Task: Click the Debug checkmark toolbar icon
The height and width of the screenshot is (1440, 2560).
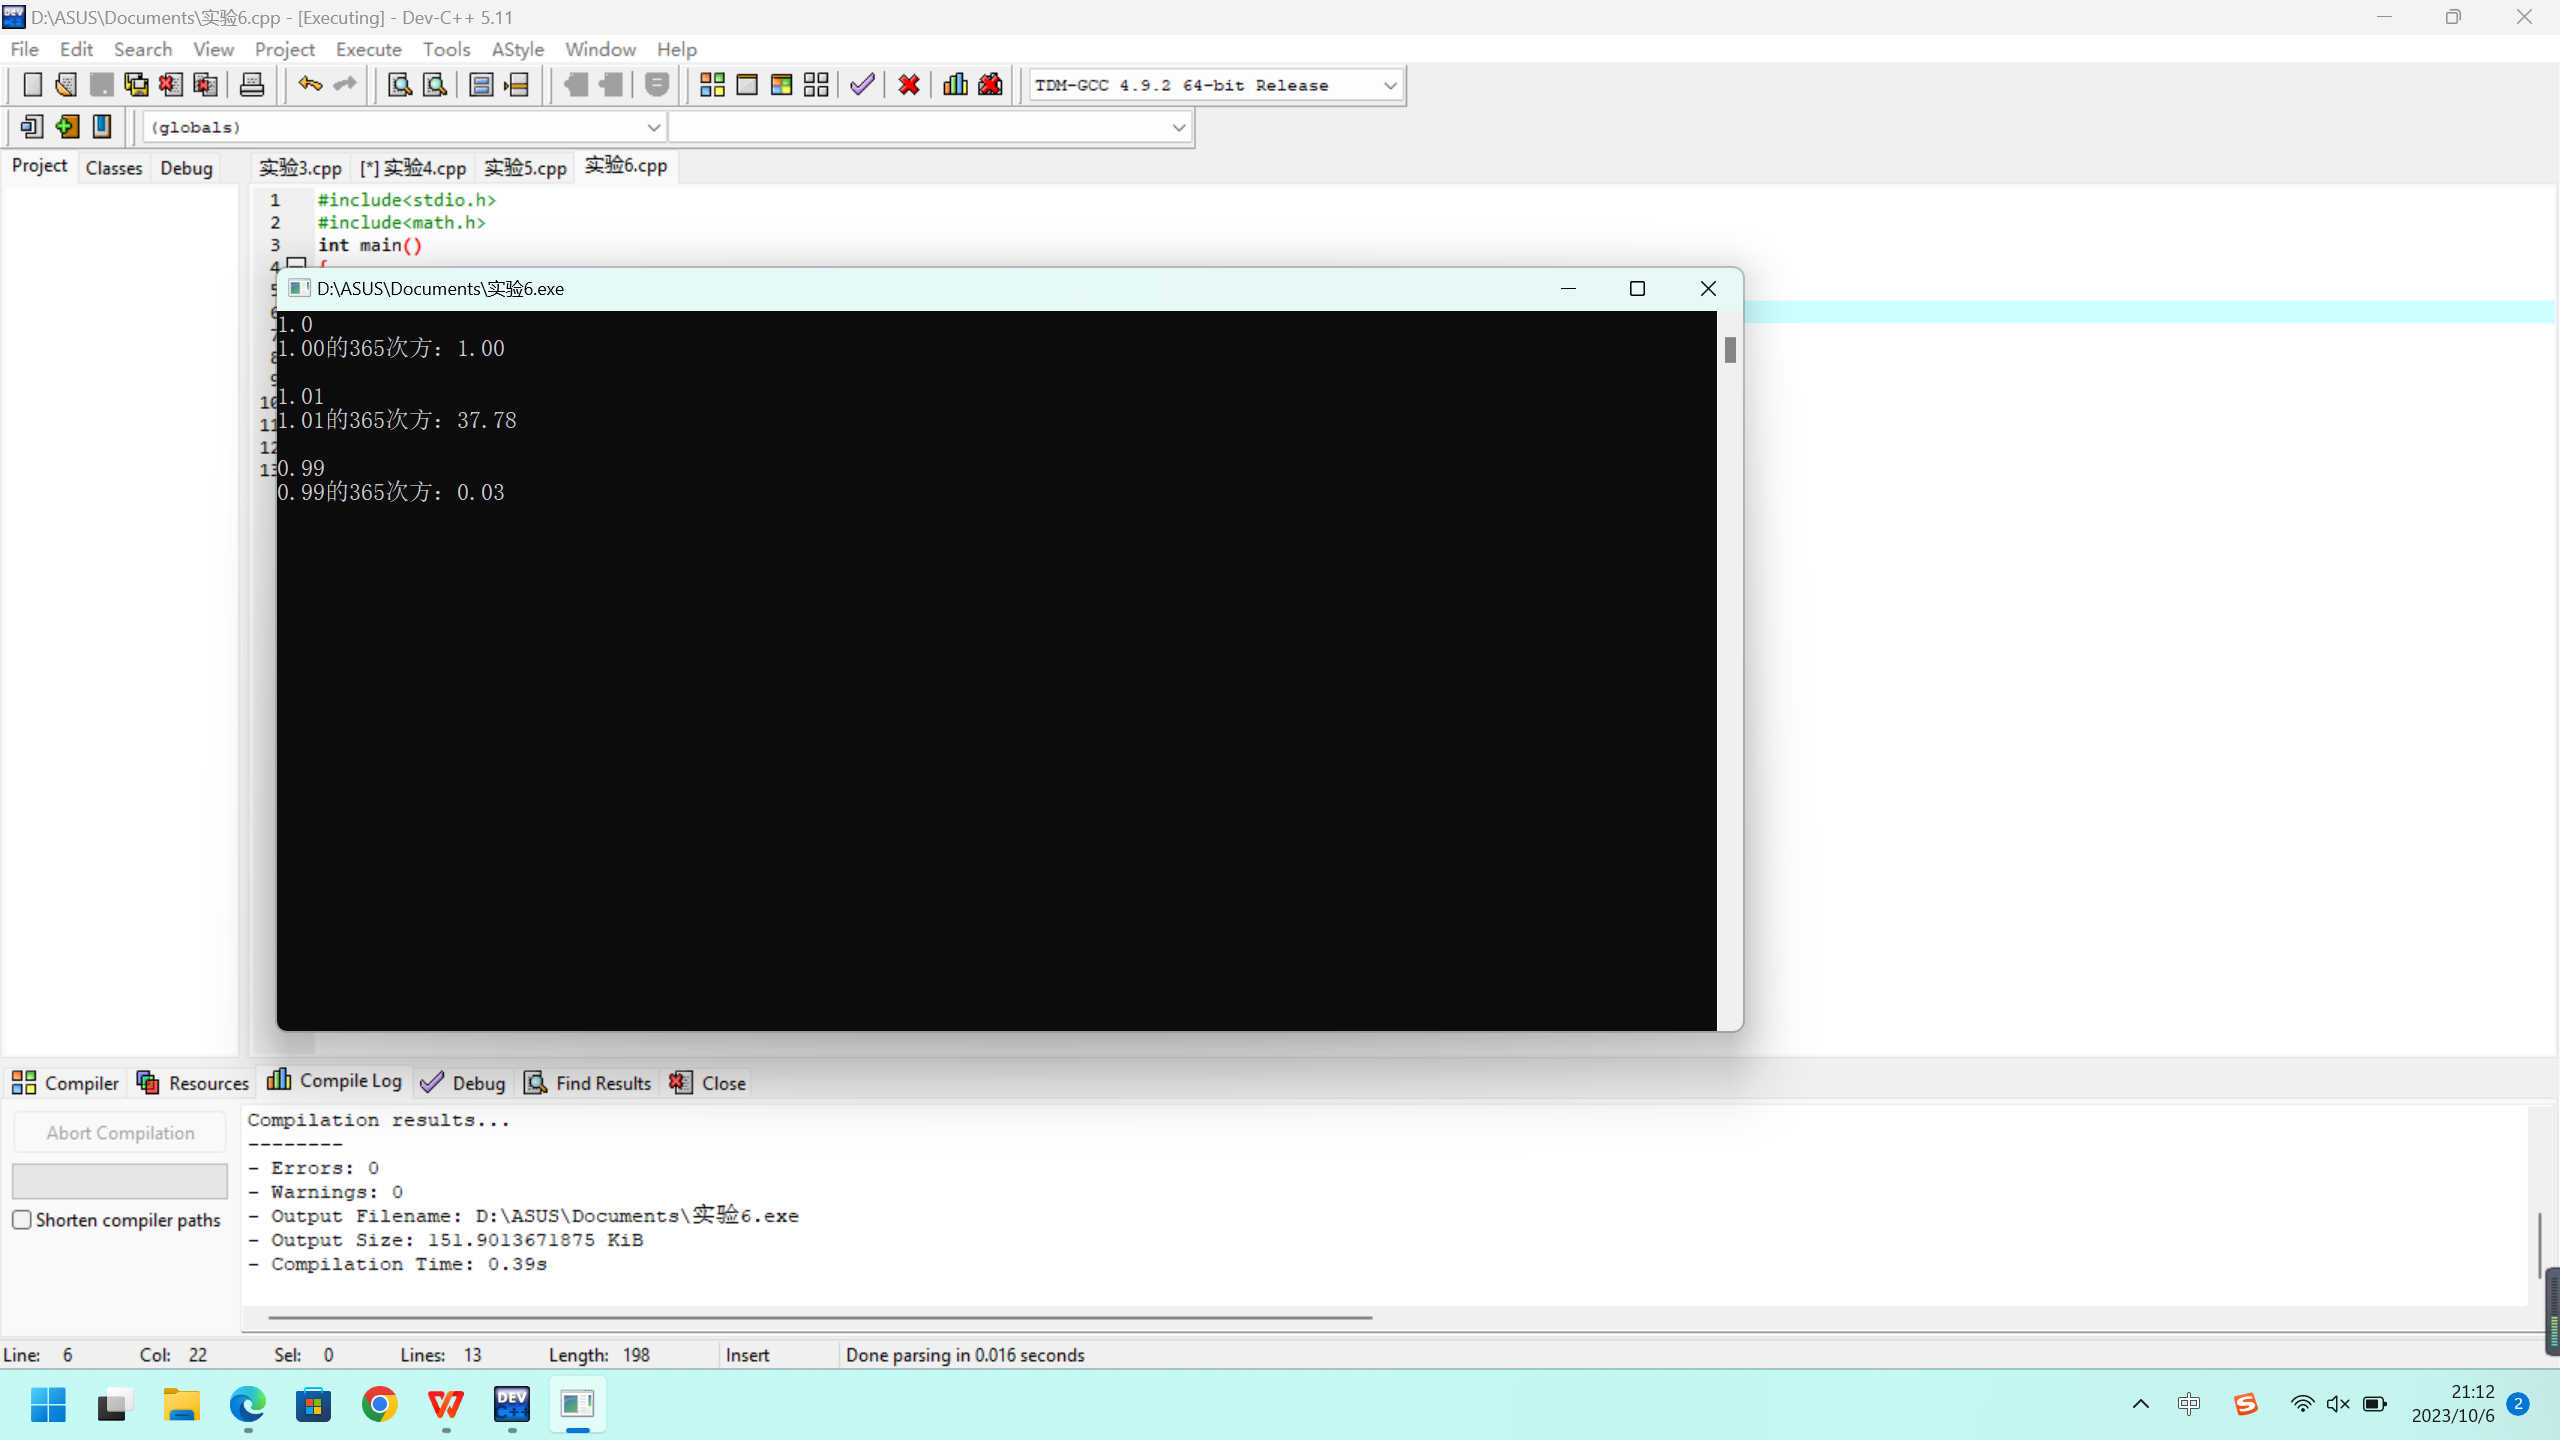Action: 862,85
